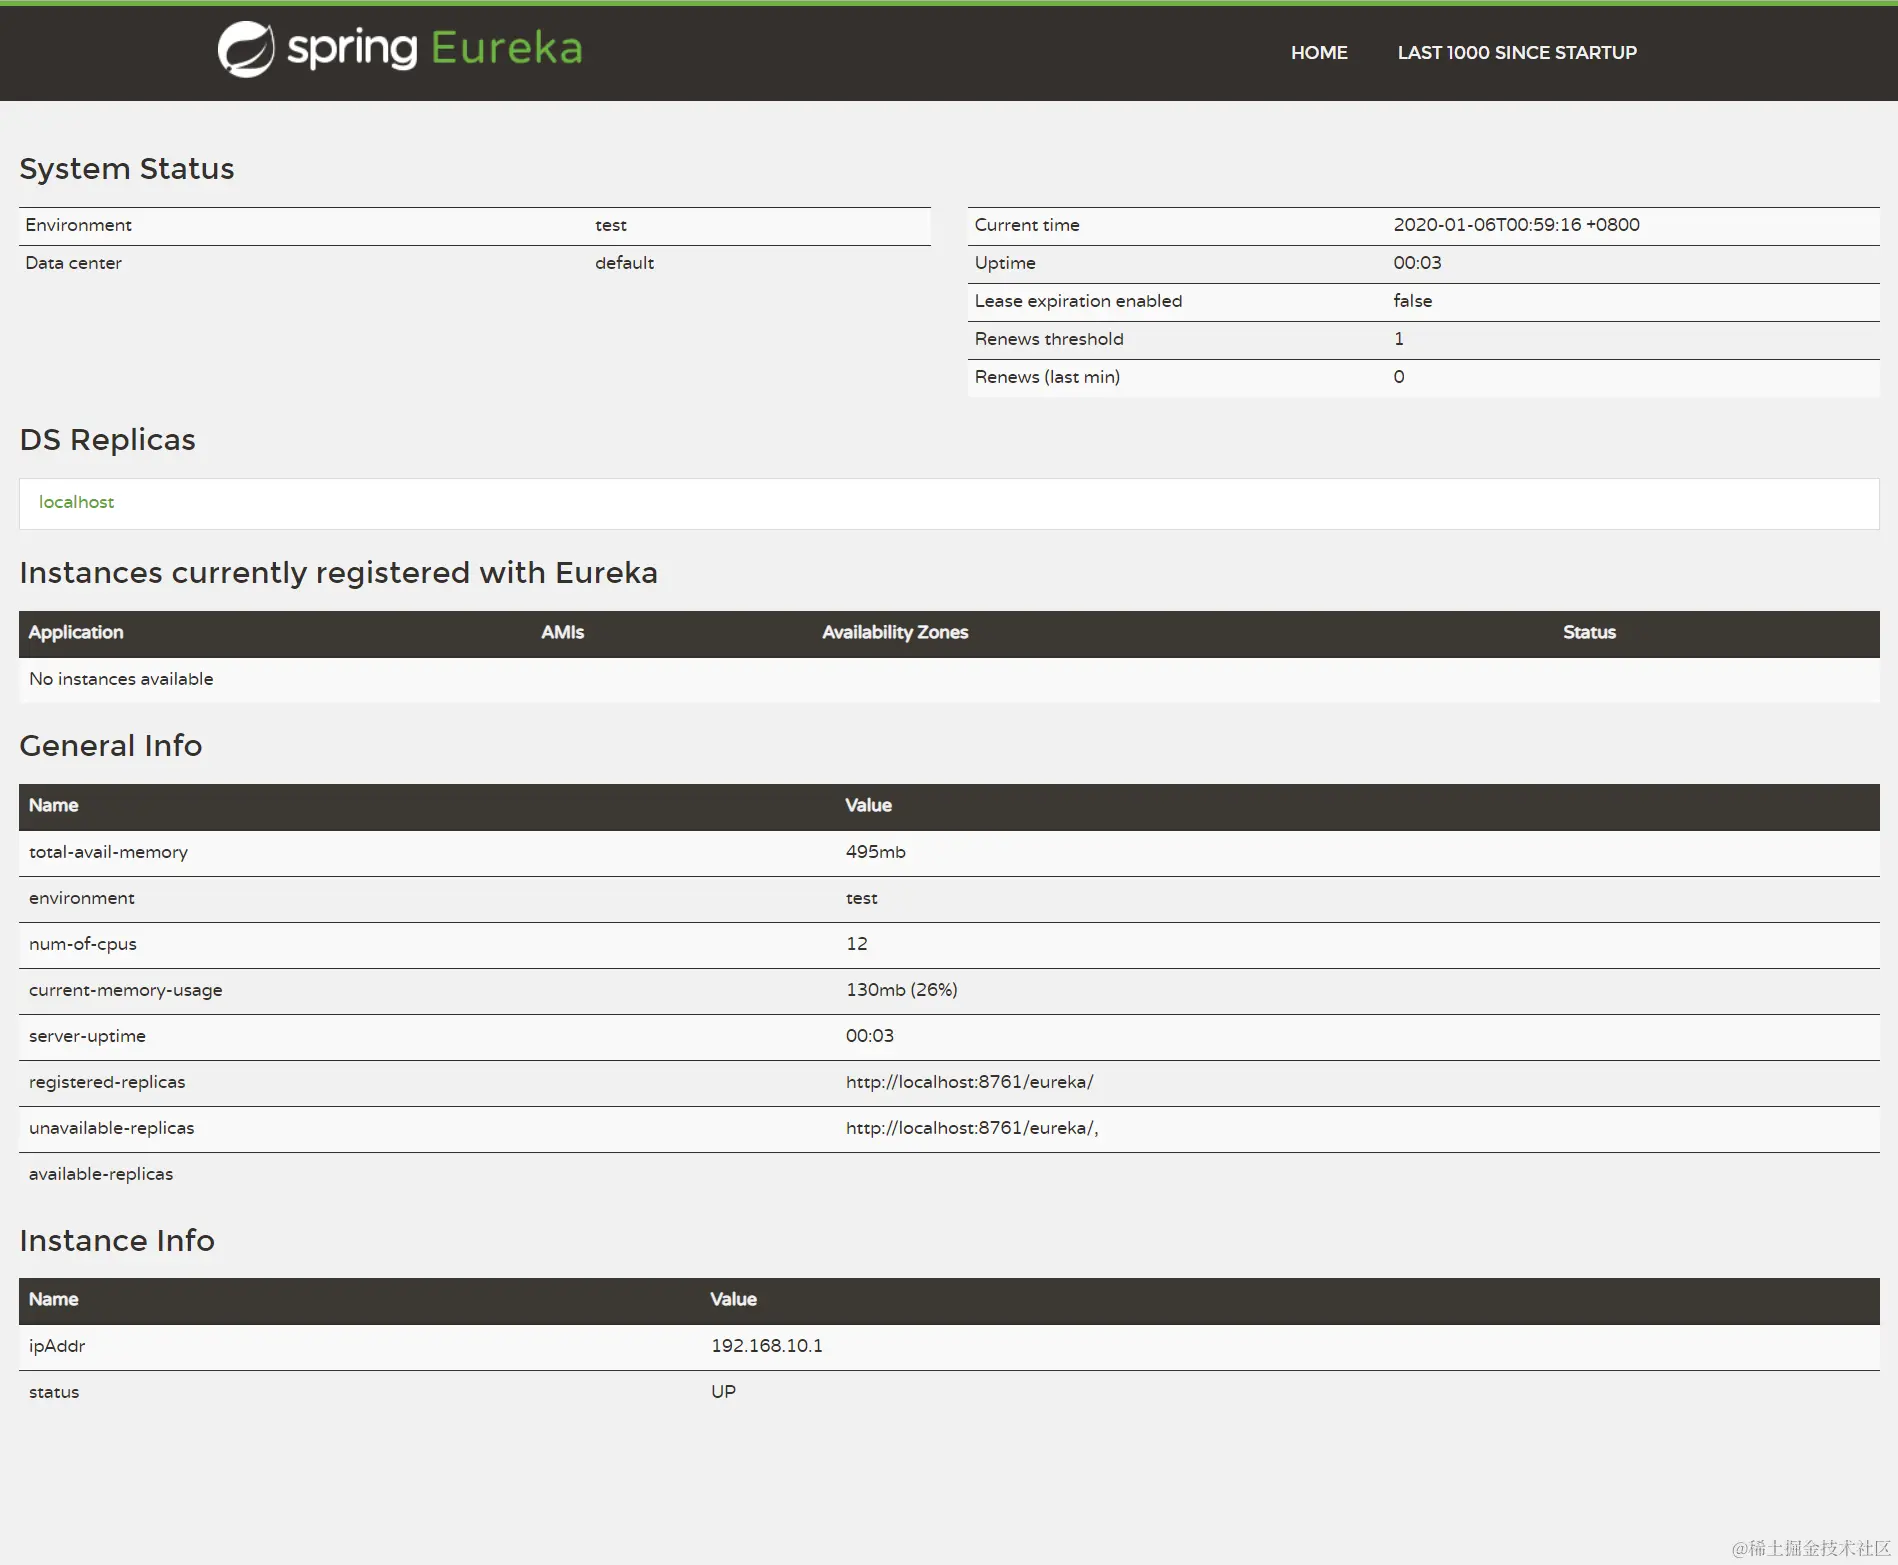1898x1565 pixels.
Task: Select the status UP value cell
Action: coord(722,1391)
